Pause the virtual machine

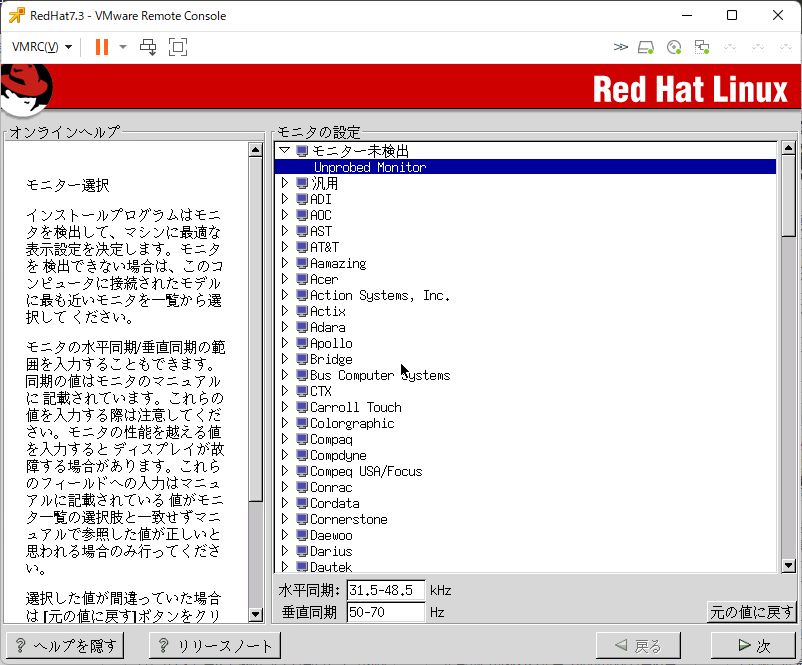102,47
